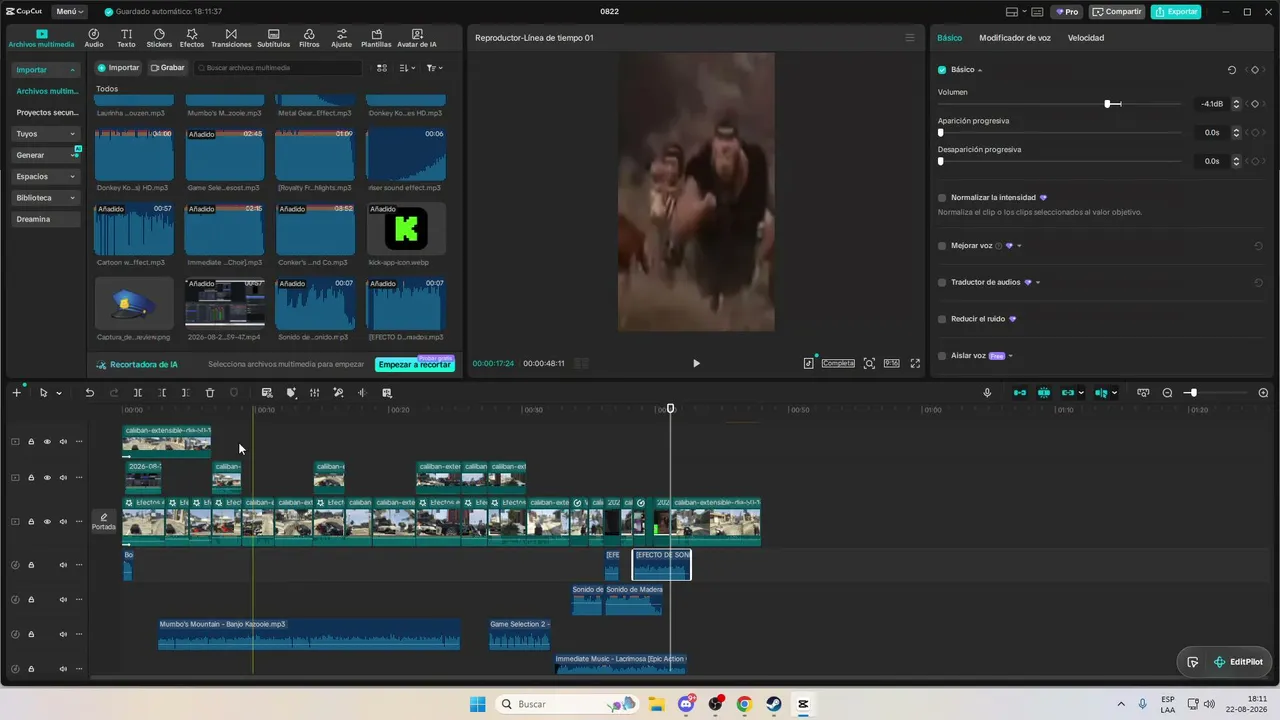Open the Discord icon in the taskbar
Viewport: 1280px width, 720px height.
(x=686, y=704)
